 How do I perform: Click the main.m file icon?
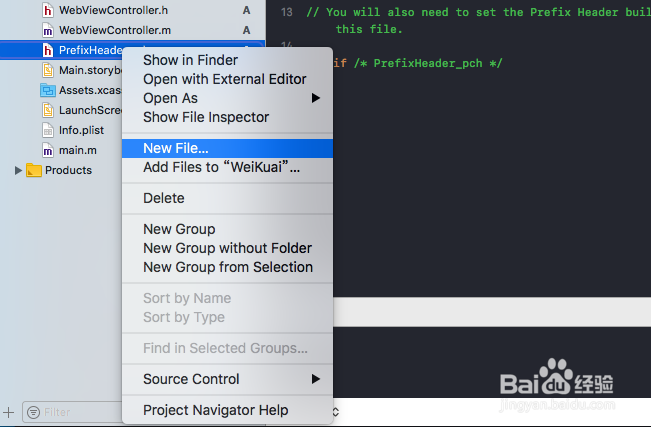[48, 150]
